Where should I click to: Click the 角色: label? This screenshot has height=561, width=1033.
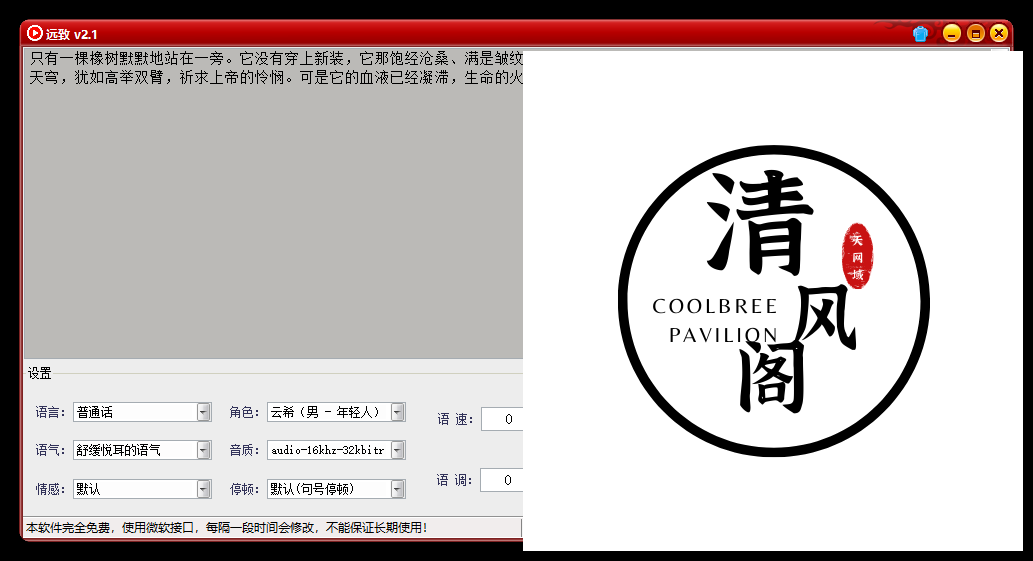click(244, 413)
